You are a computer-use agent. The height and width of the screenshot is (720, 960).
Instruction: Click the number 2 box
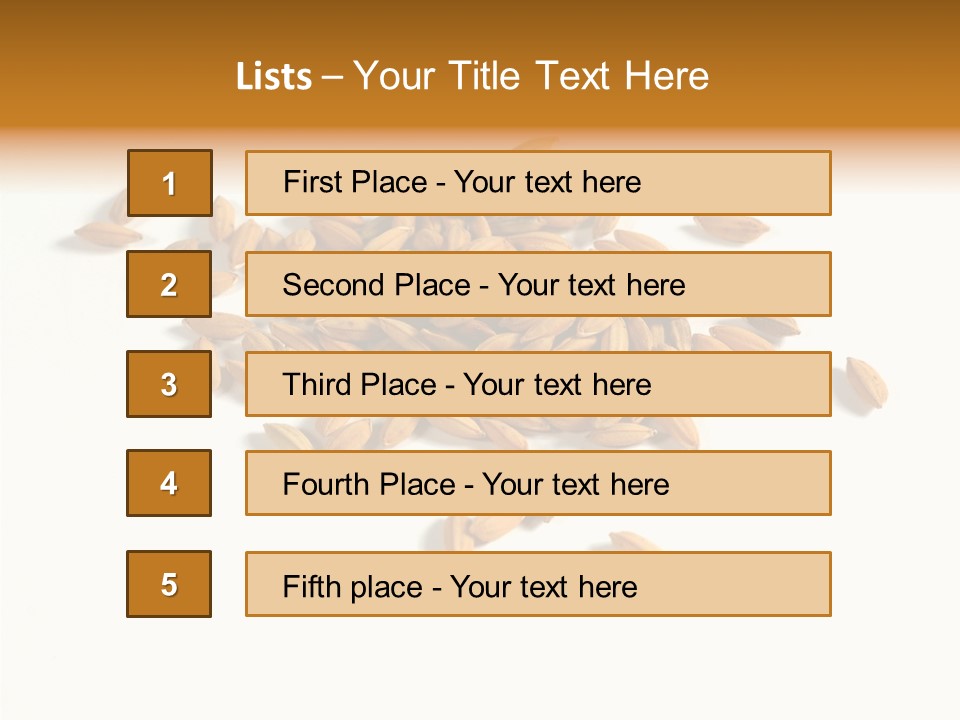pyautogui.click(x=169, y=284)
